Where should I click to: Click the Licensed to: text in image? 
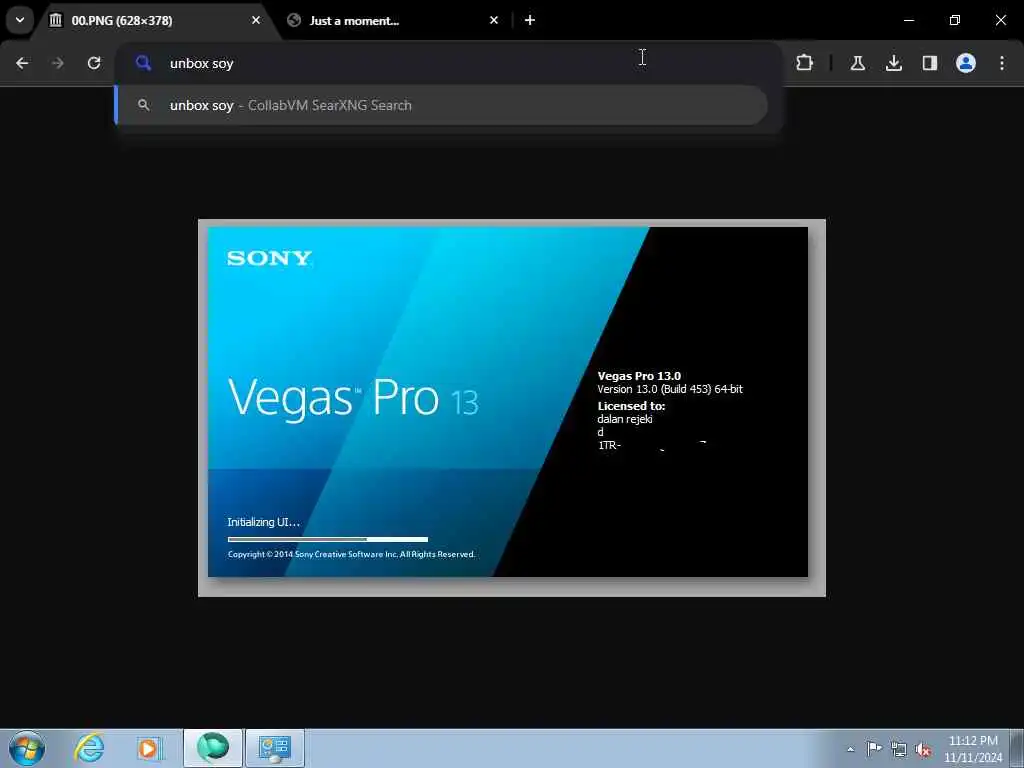click(631, 406)
